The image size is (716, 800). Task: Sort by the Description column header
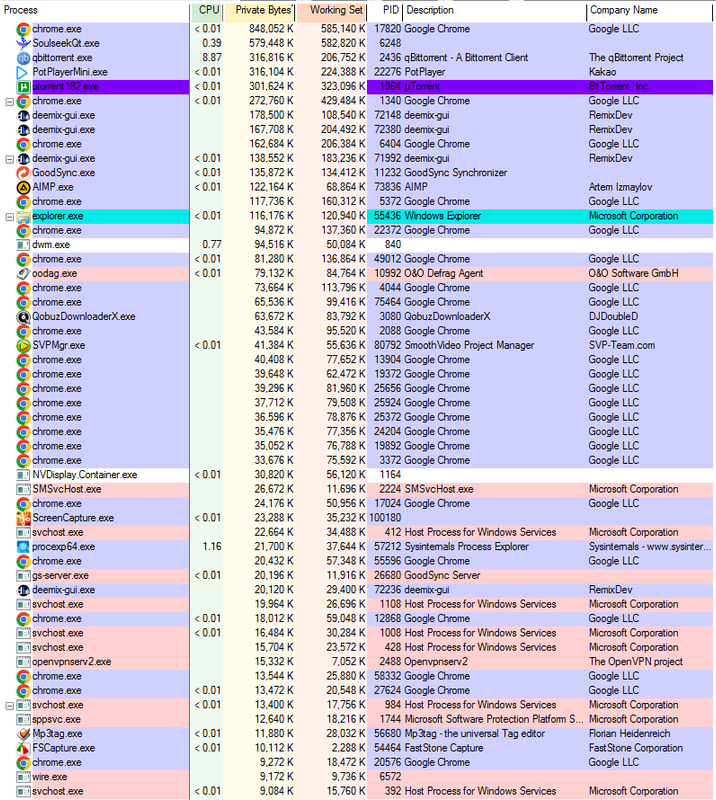[x=495, y=10]
